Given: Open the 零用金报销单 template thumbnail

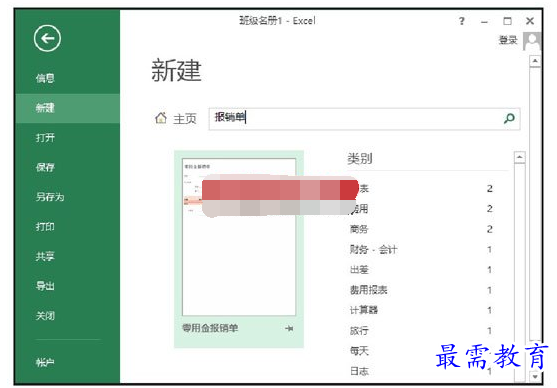Looking at the screenshot, I should [239, 237].
